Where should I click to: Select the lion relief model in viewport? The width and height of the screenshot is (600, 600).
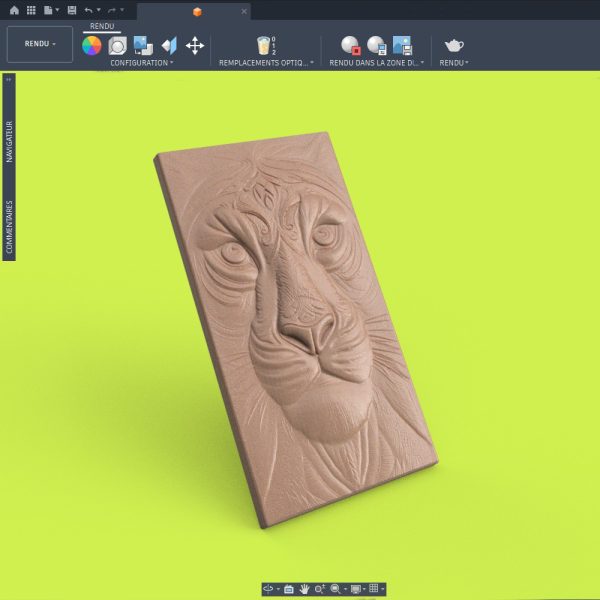click(296, 329)
